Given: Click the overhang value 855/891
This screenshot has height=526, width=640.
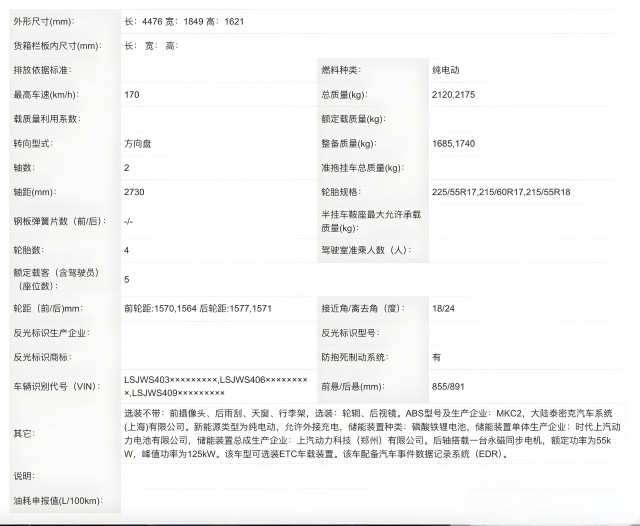Looking at the screenshot, I should point(448,386).
